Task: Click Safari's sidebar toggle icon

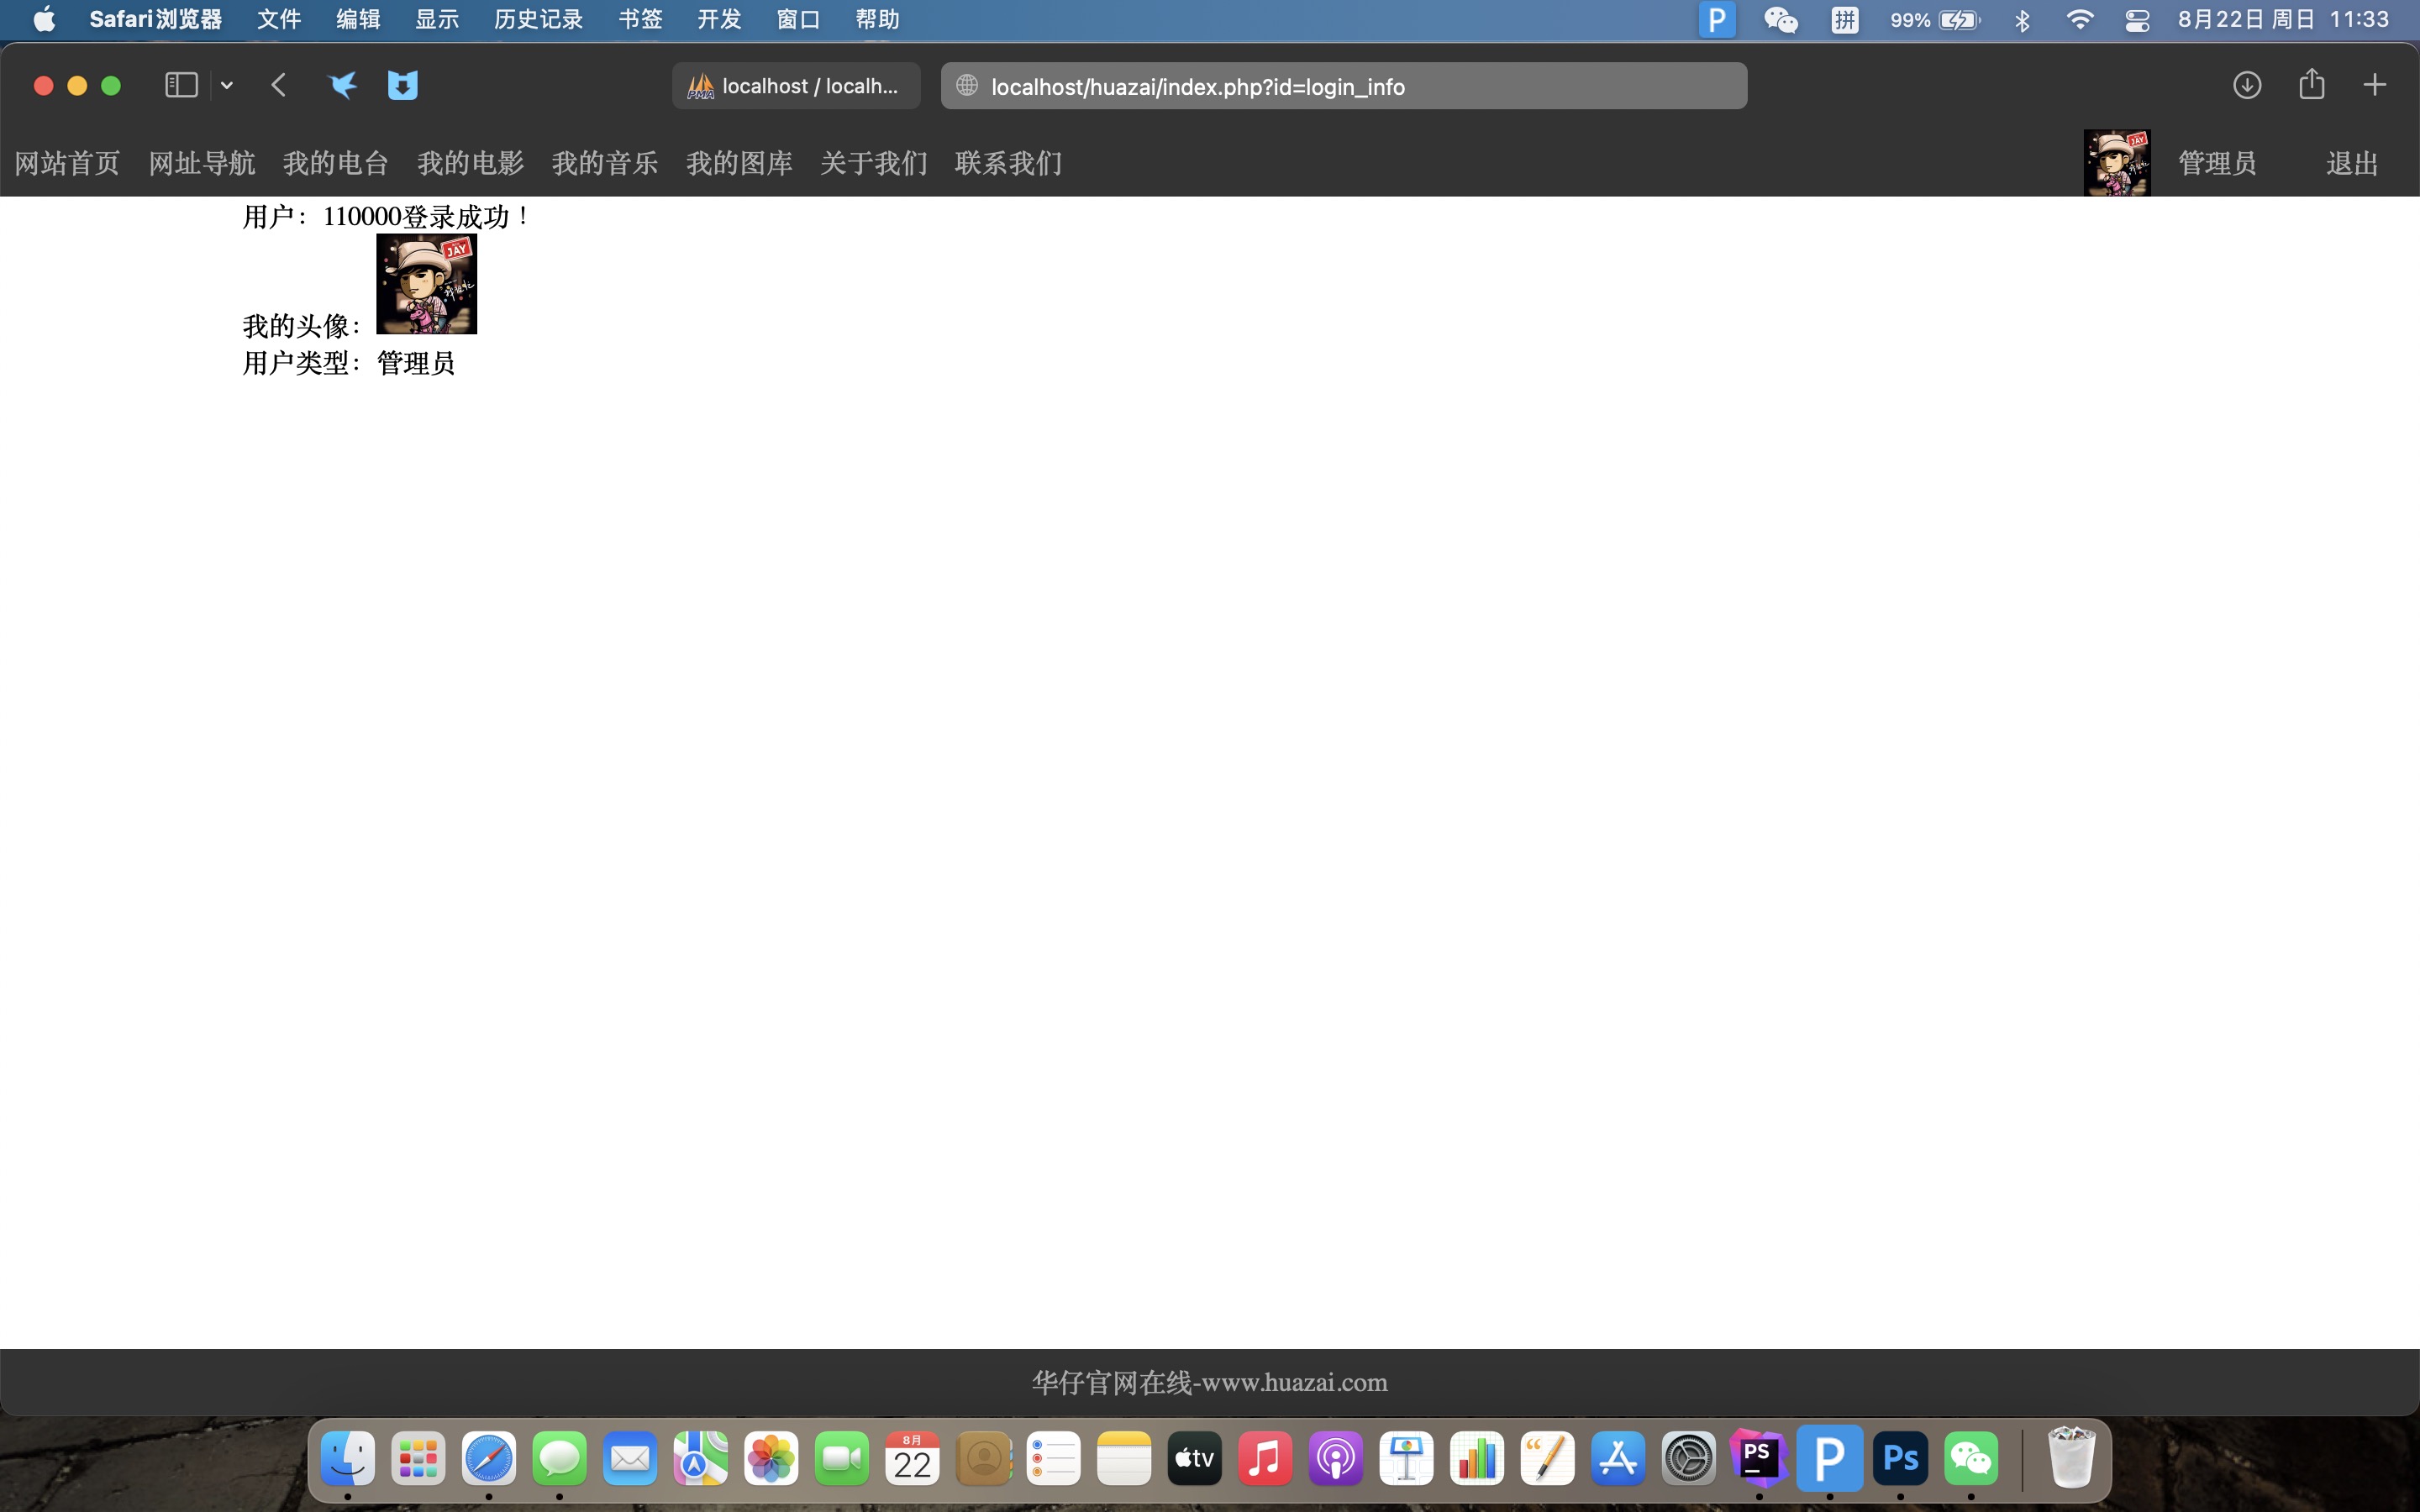Action: pos(181,85)
